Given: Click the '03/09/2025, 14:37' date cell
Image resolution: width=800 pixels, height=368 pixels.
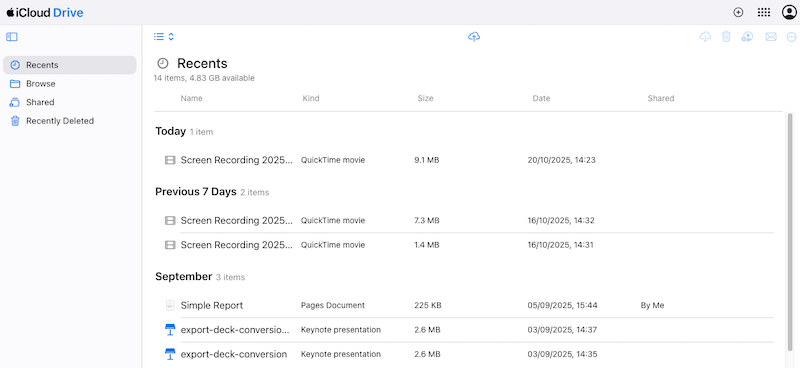Looking at the screenshot, I should click(x=563, y=330).
